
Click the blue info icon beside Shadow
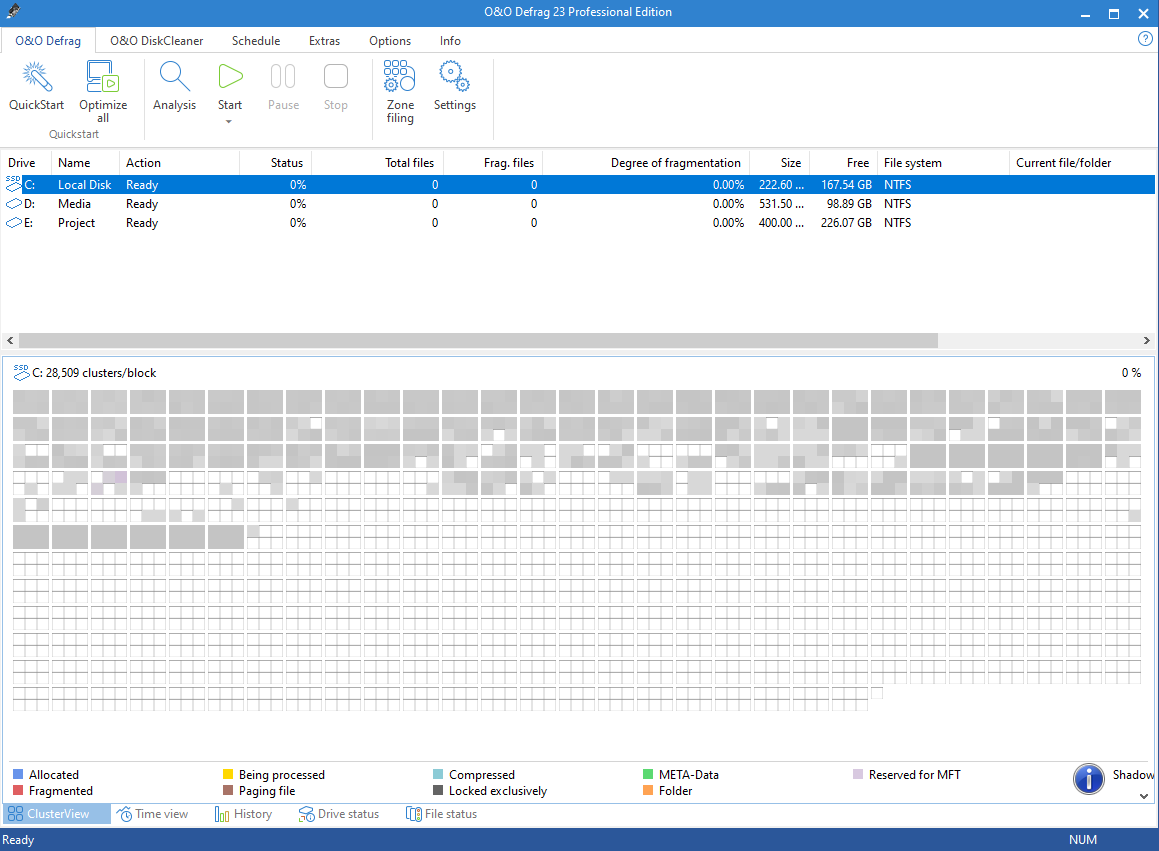click(1088, 779)
